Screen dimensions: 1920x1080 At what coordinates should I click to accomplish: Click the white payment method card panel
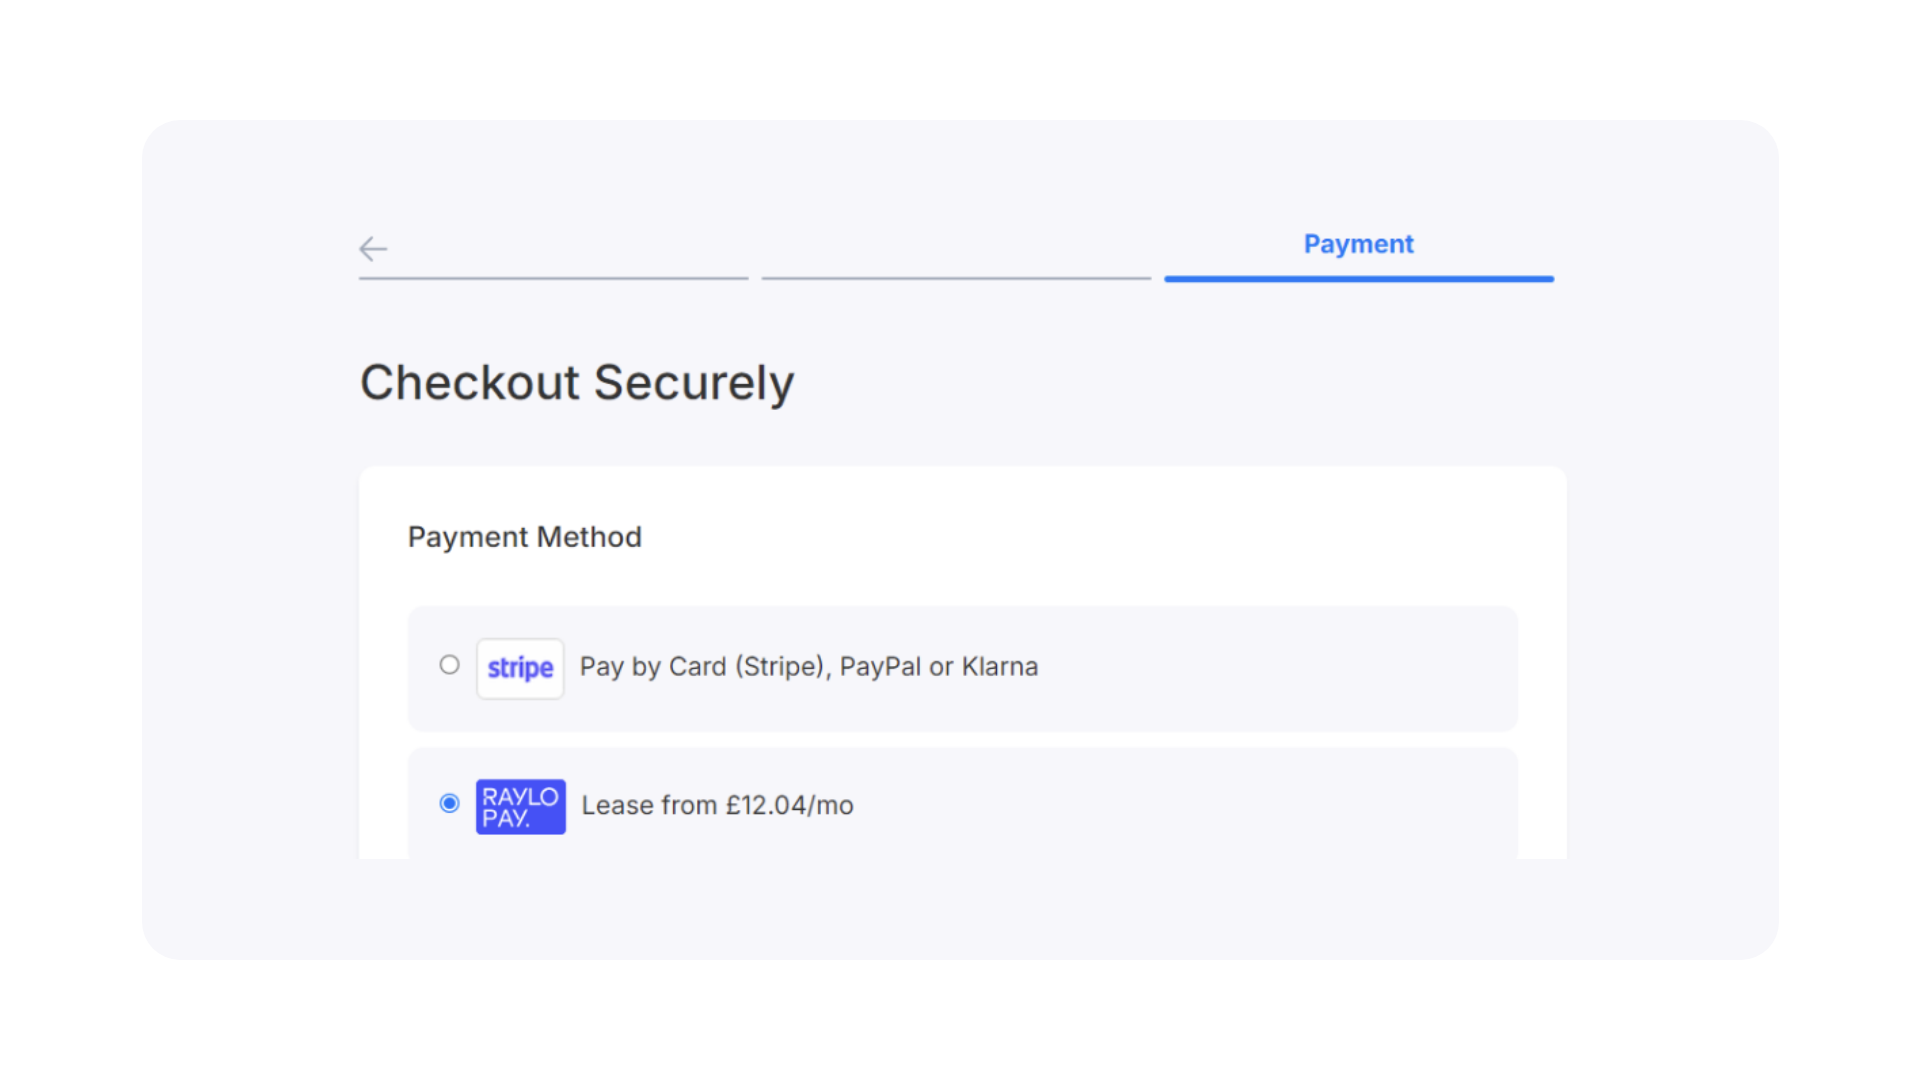(x=963, y=662)
